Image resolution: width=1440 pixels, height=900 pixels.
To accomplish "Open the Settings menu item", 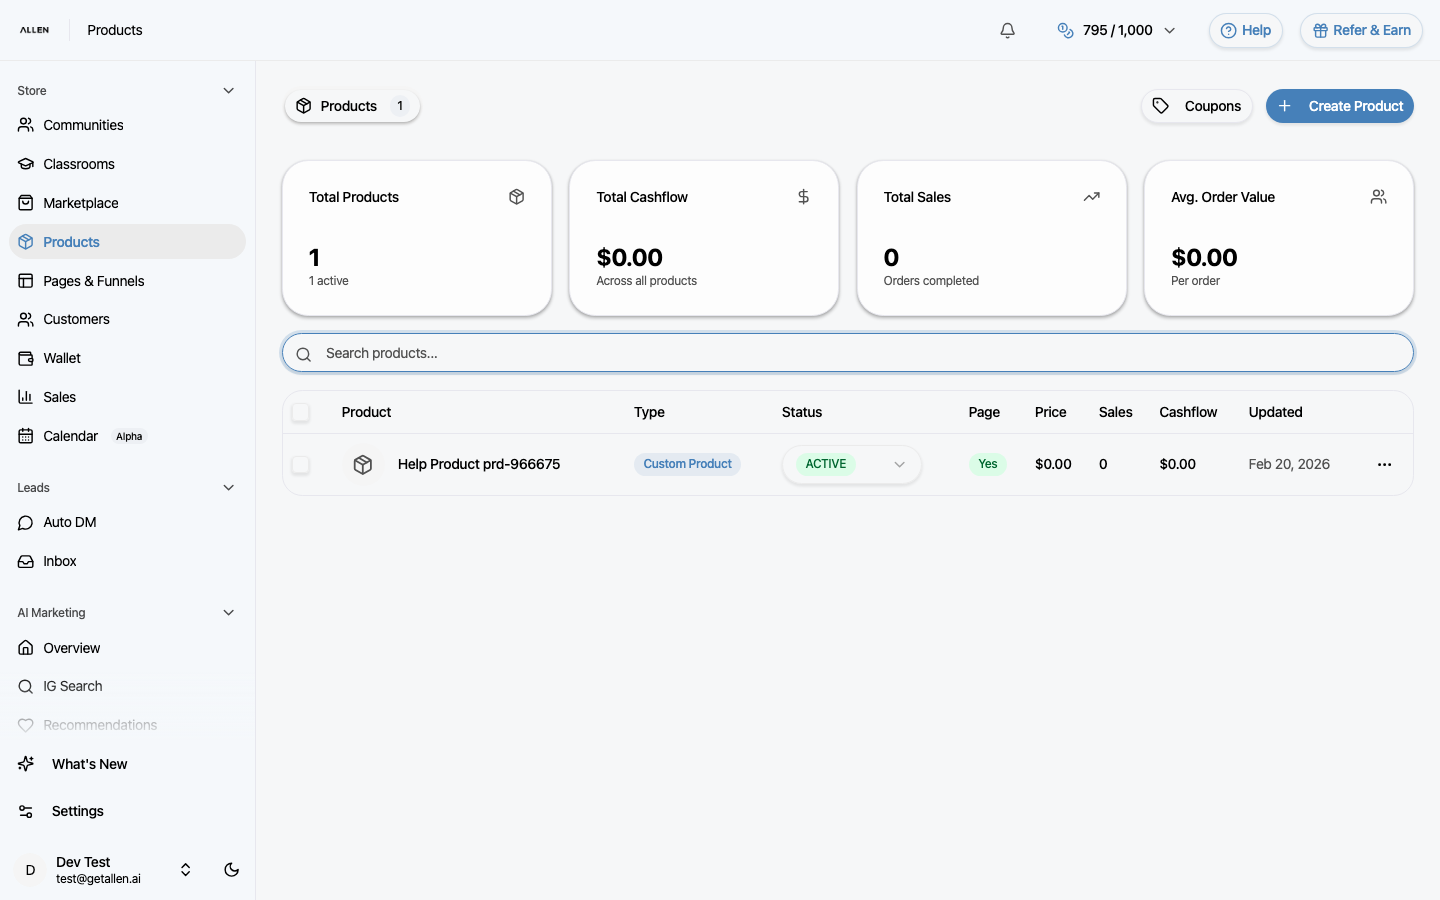I will pos(77,811).
